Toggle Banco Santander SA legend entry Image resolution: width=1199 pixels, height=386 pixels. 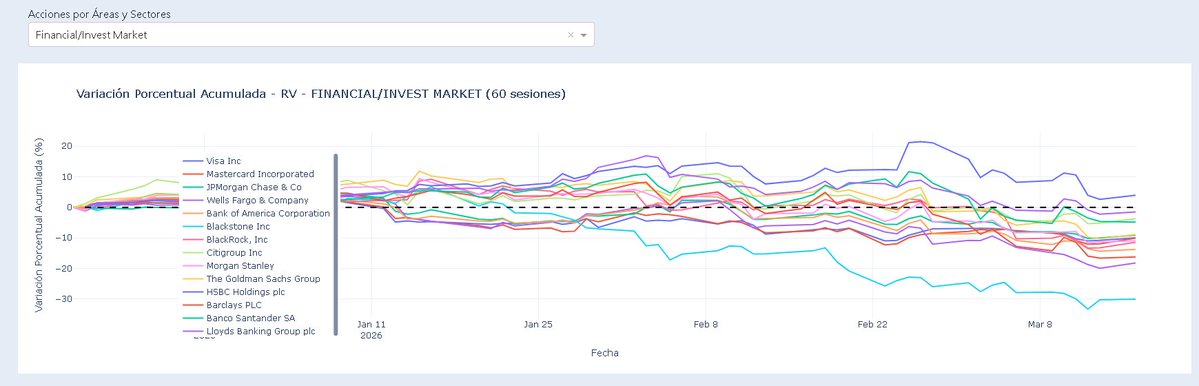[239, 318]
